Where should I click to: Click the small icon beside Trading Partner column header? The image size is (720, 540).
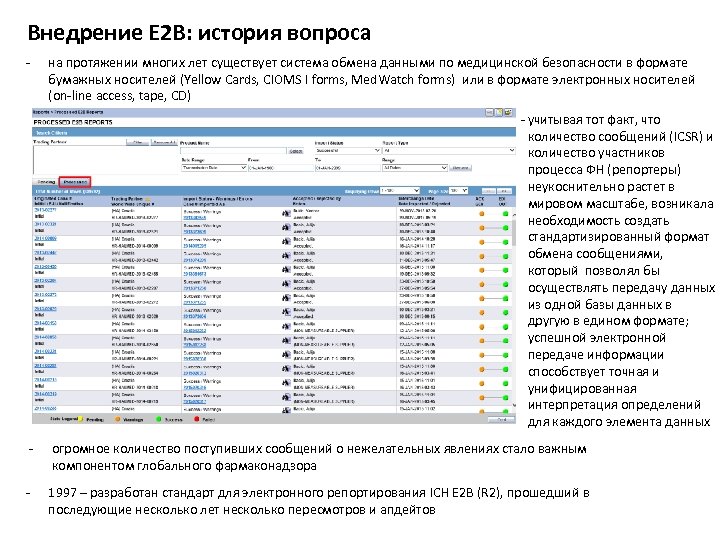[x=148, y=200]
